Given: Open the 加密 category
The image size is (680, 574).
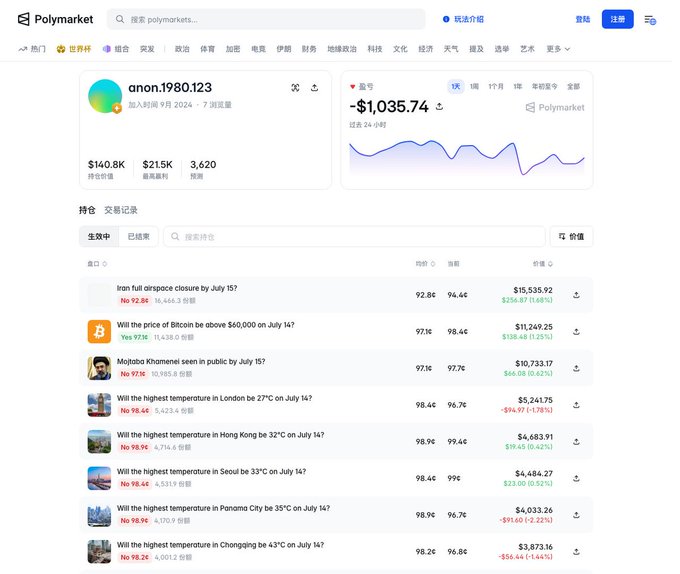Looking at the screenshot, I should click(233, 49).
